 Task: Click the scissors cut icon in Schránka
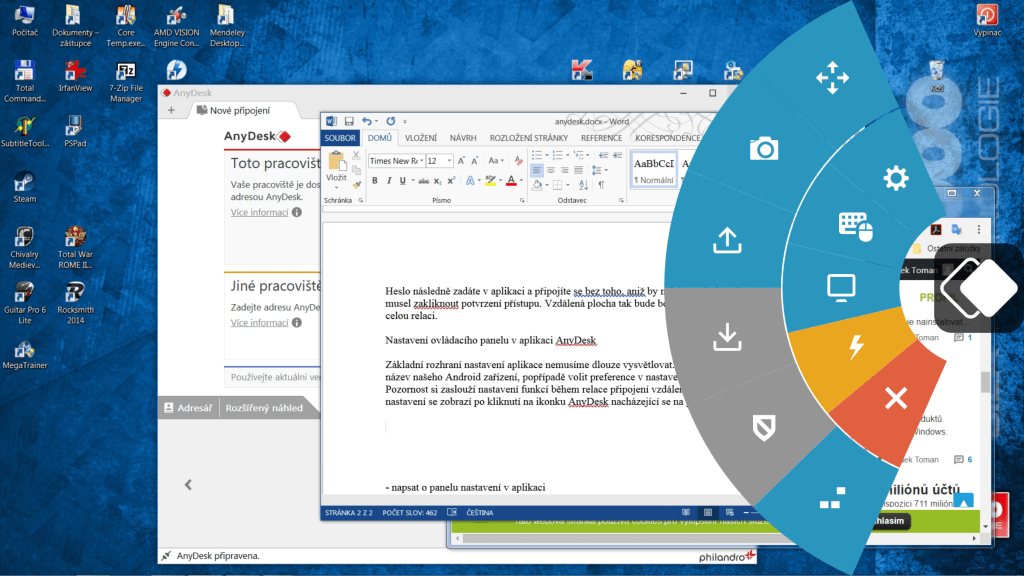click(356, 155)
